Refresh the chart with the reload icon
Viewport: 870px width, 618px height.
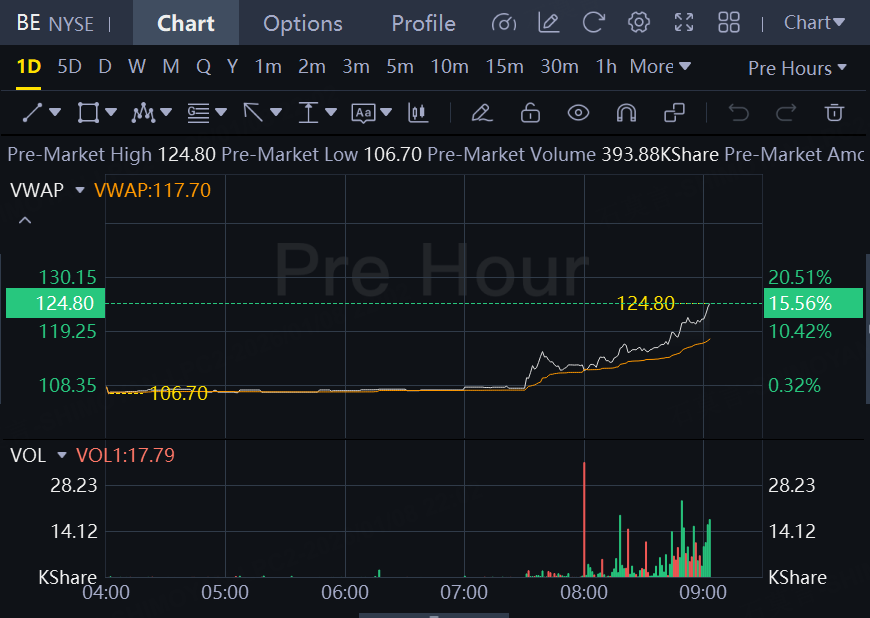tap(593, 23)
